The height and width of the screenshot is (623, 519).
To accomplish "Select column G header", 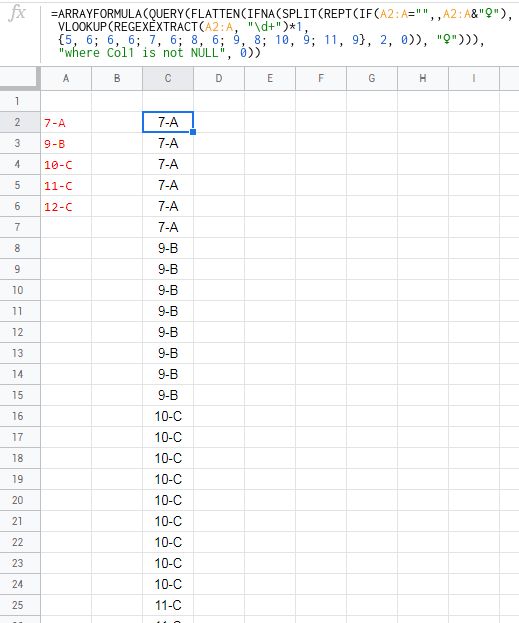I will [x=372, y=78].
